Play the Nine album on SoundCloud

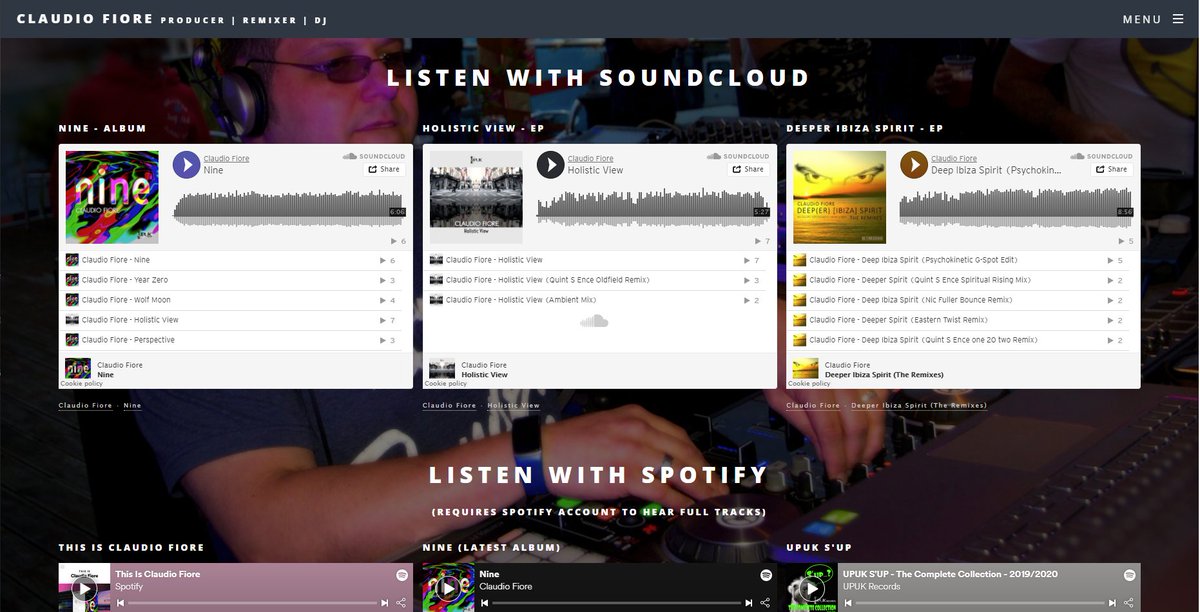185,165
